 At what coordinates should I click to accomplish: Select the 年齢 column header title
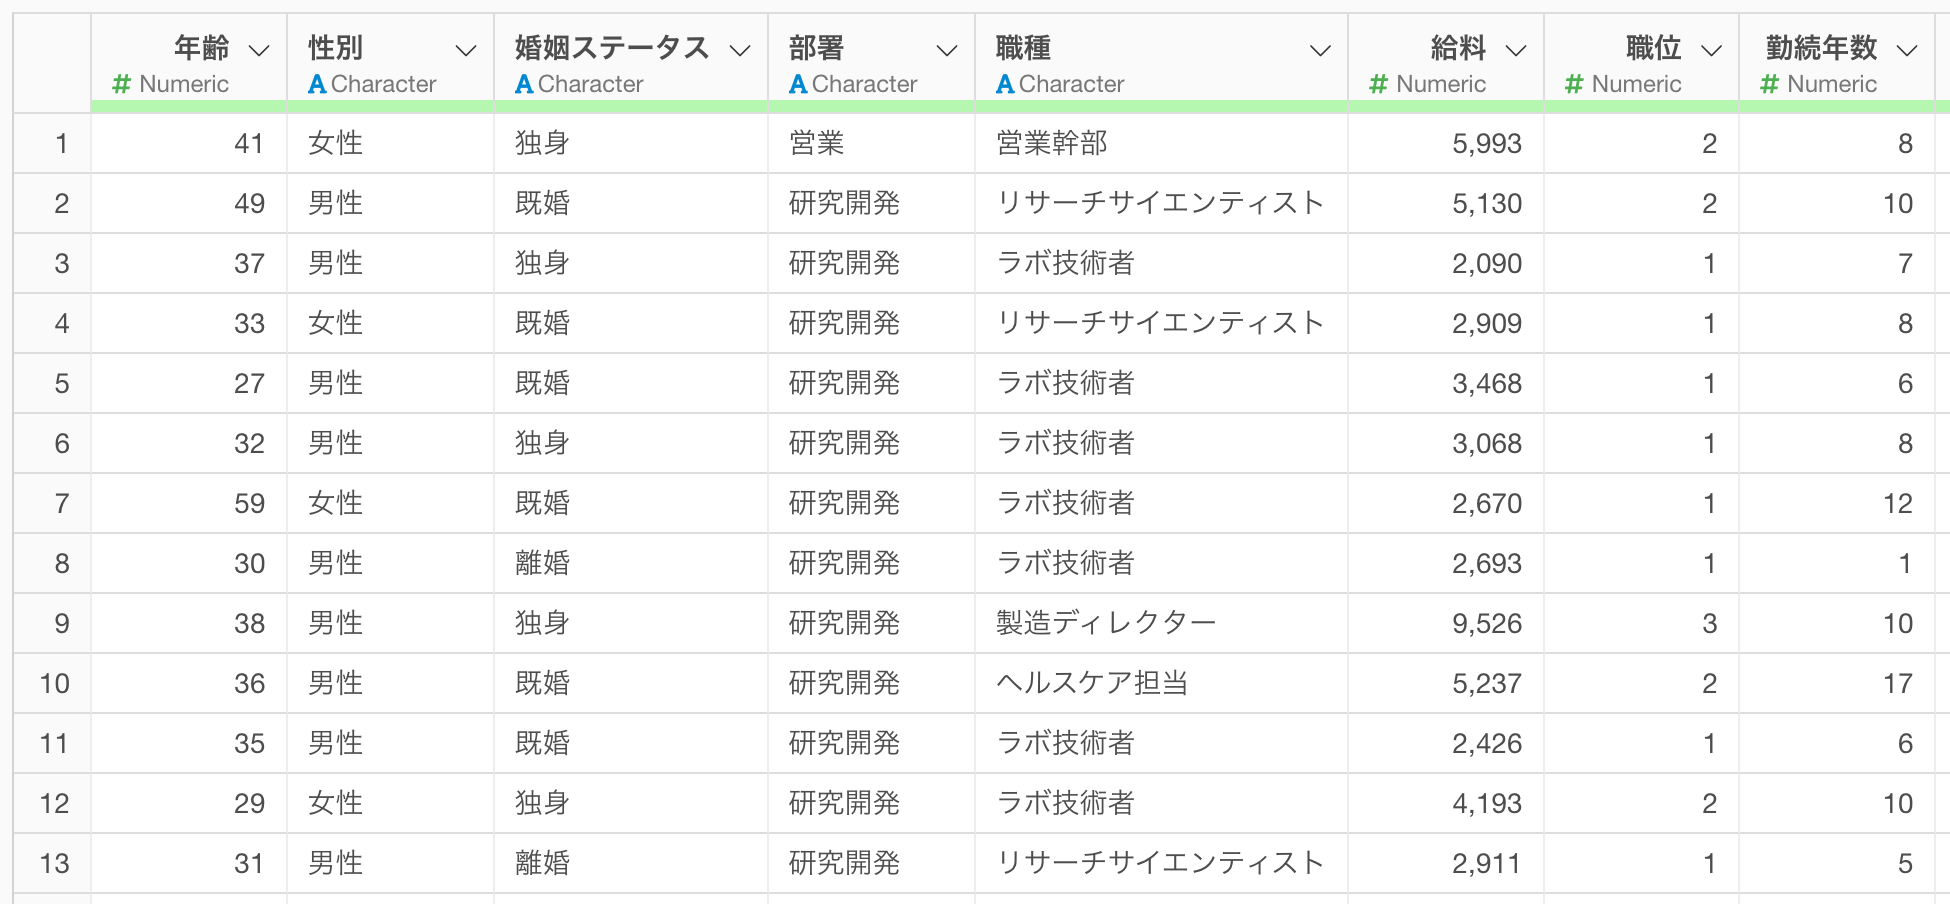click(202, 48)
